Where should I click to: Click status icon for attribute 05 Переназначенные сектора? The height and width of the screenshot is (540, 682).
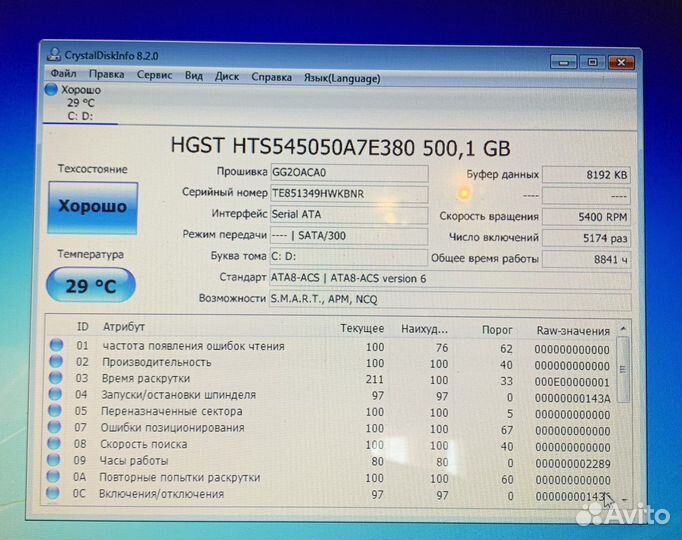point(55,410)
